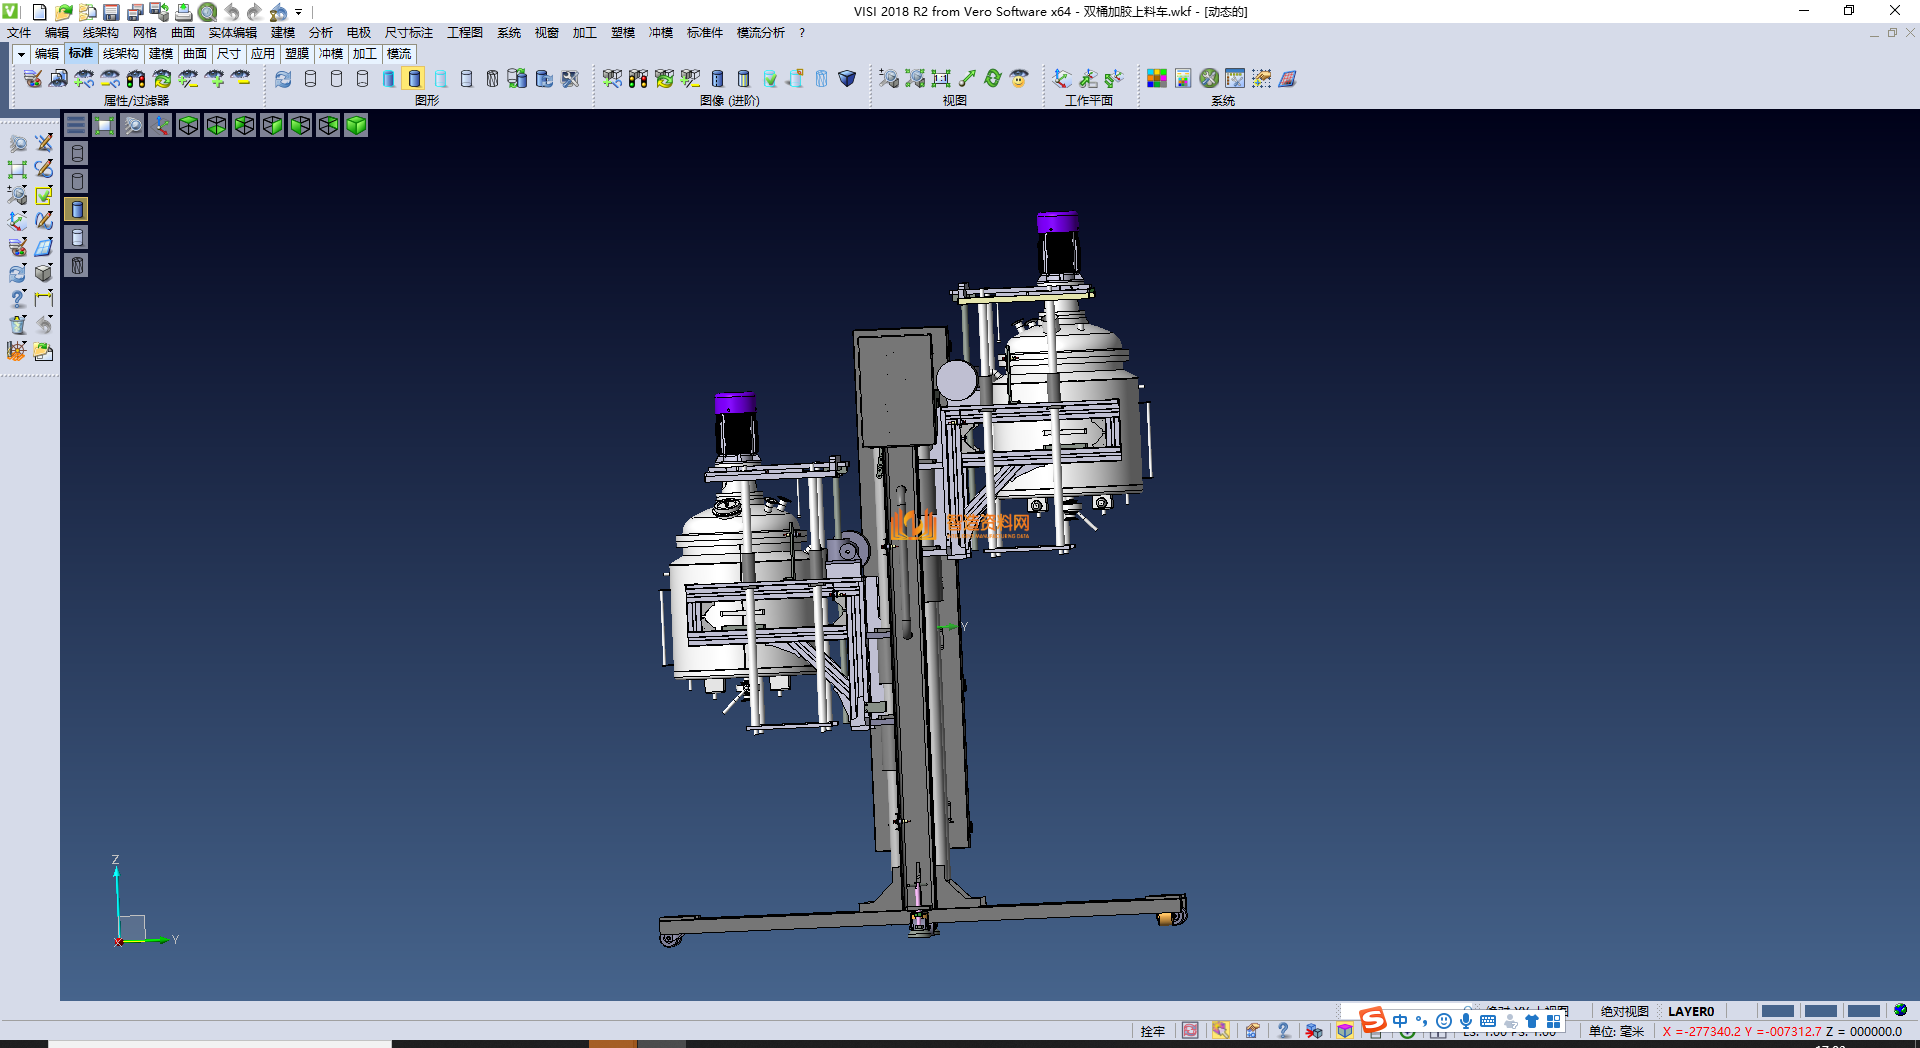Open the 分析 menu
Viewport: 1920px width, 1048px height.
click(320, 33)
